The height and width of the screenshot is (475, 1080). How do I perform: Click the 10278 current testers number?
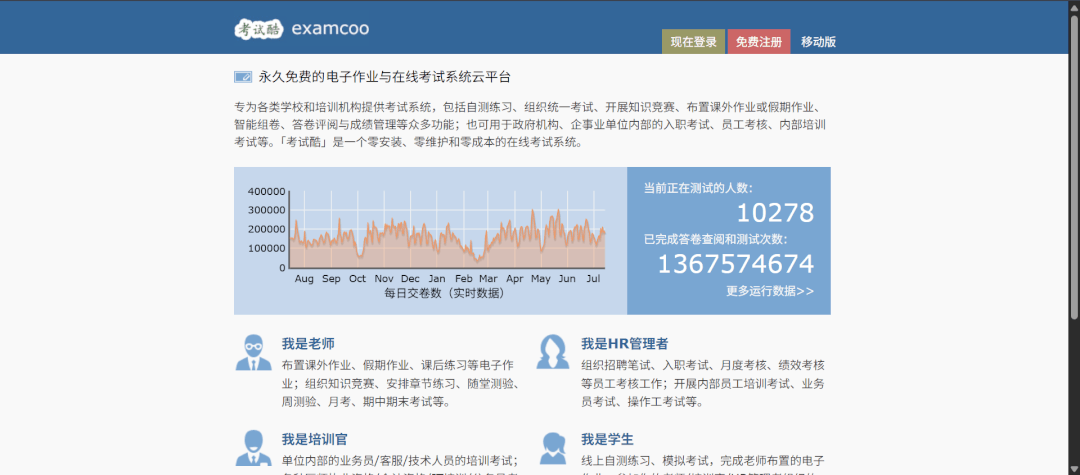click(x=776, y=213)
